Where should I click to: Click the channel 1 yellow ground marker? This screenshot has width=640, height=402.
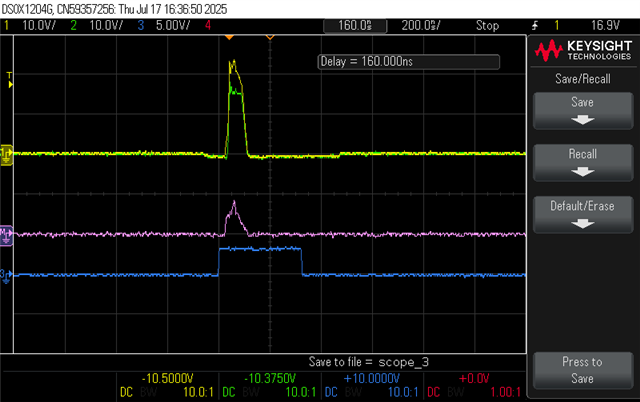click(7, 155)
